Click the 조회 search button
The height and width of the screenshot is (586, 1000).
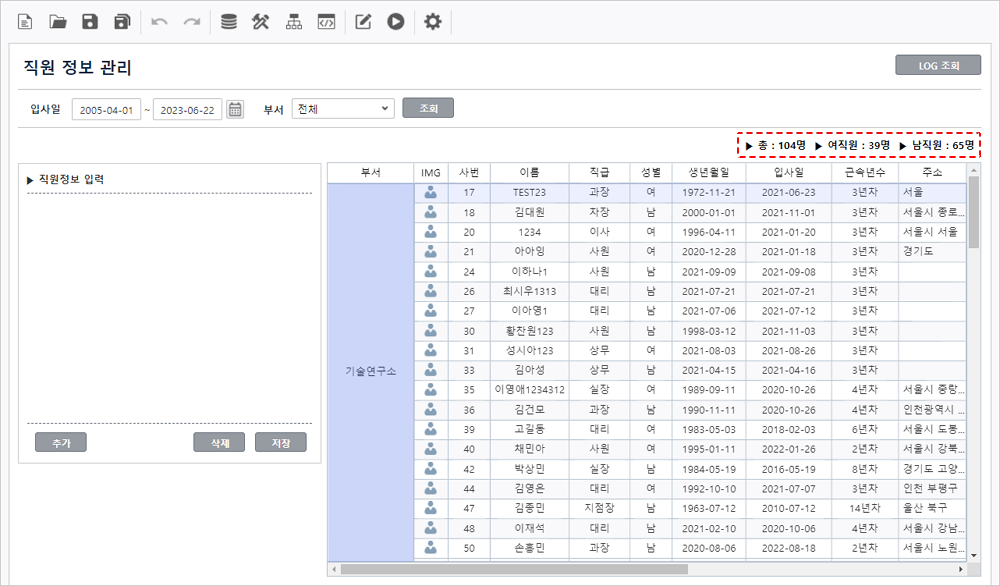point(428,108)
